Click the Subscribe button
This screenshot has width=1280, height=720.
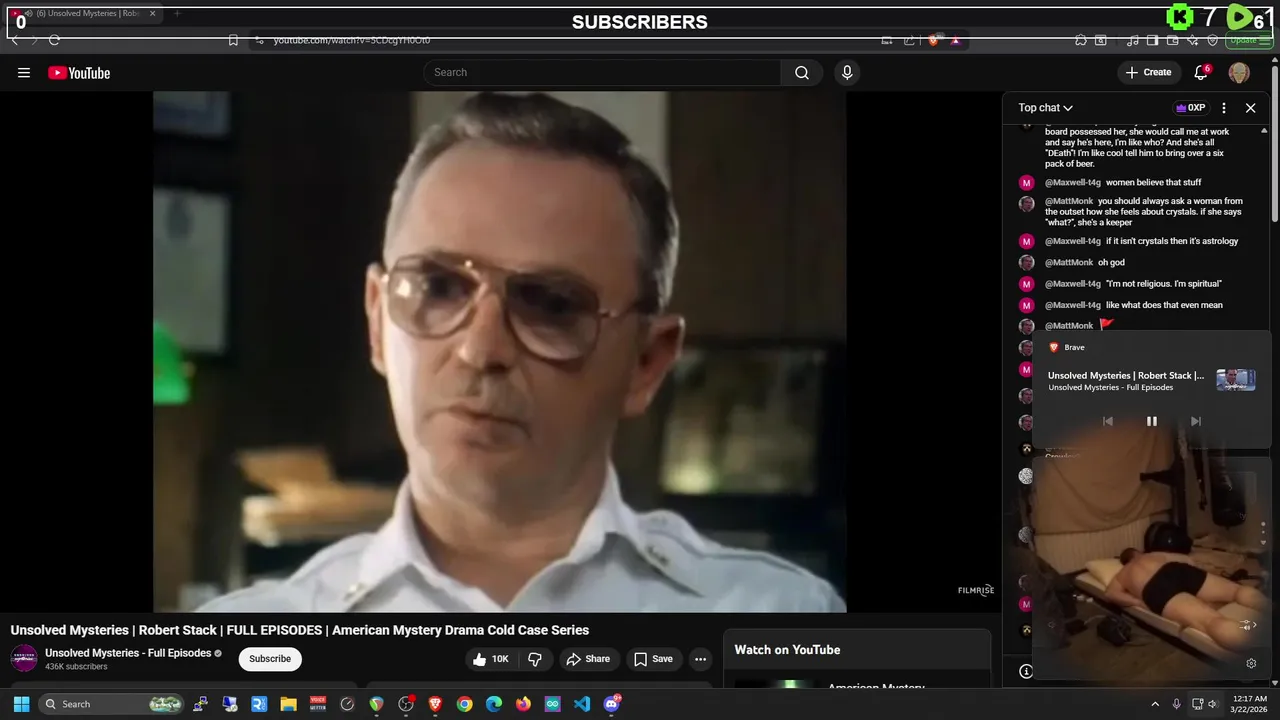[x=270, y=659]
